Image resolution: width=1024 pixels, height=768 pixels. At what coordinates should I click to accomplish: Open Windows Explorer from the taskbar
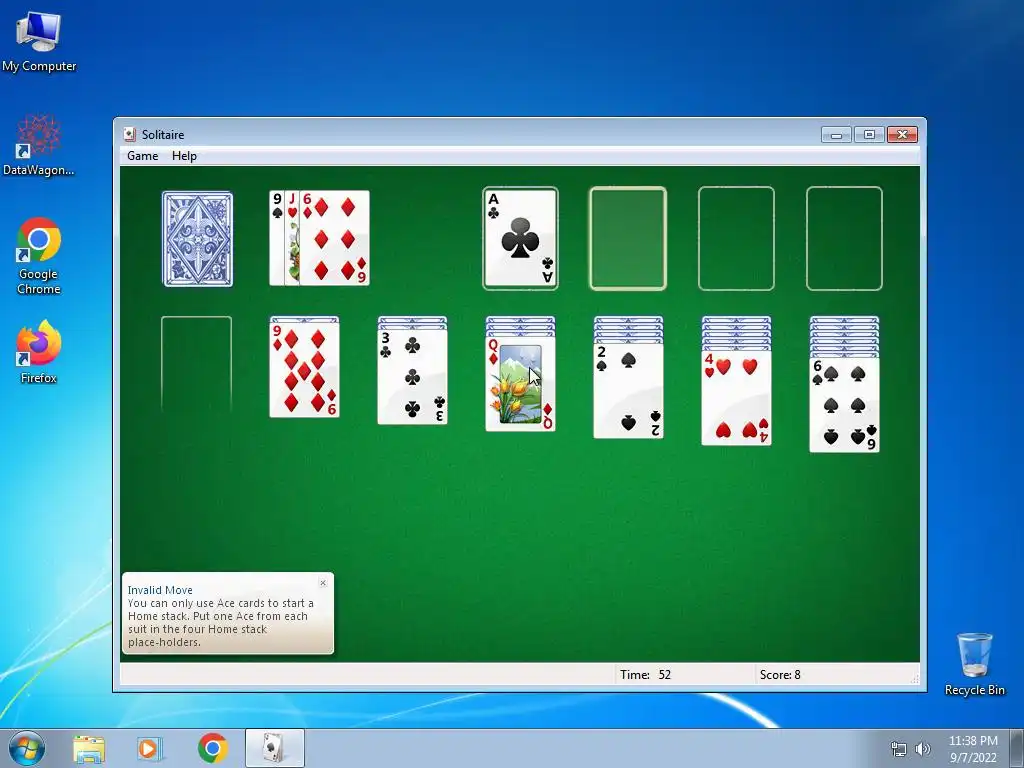click(x=89, y=748)
